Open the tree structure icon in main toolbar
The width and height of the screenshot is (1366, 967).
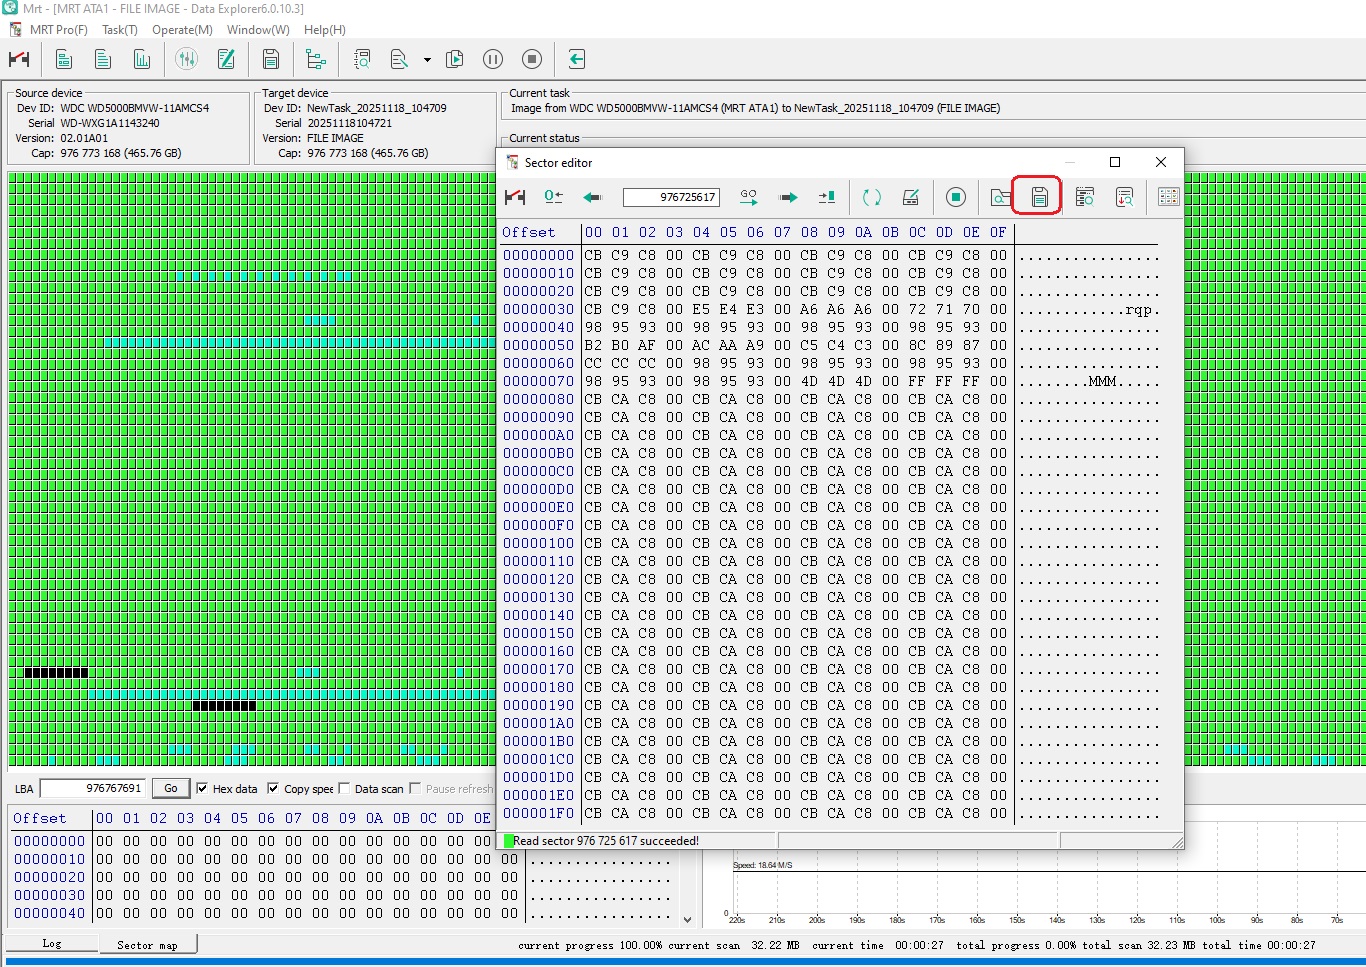[x=315, y=59]
